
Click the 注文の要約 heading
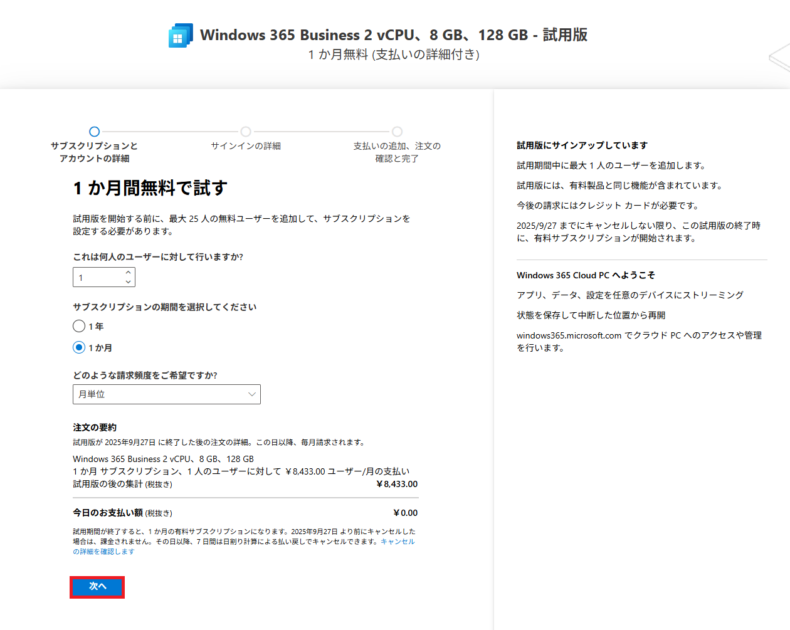coord(95,427)
